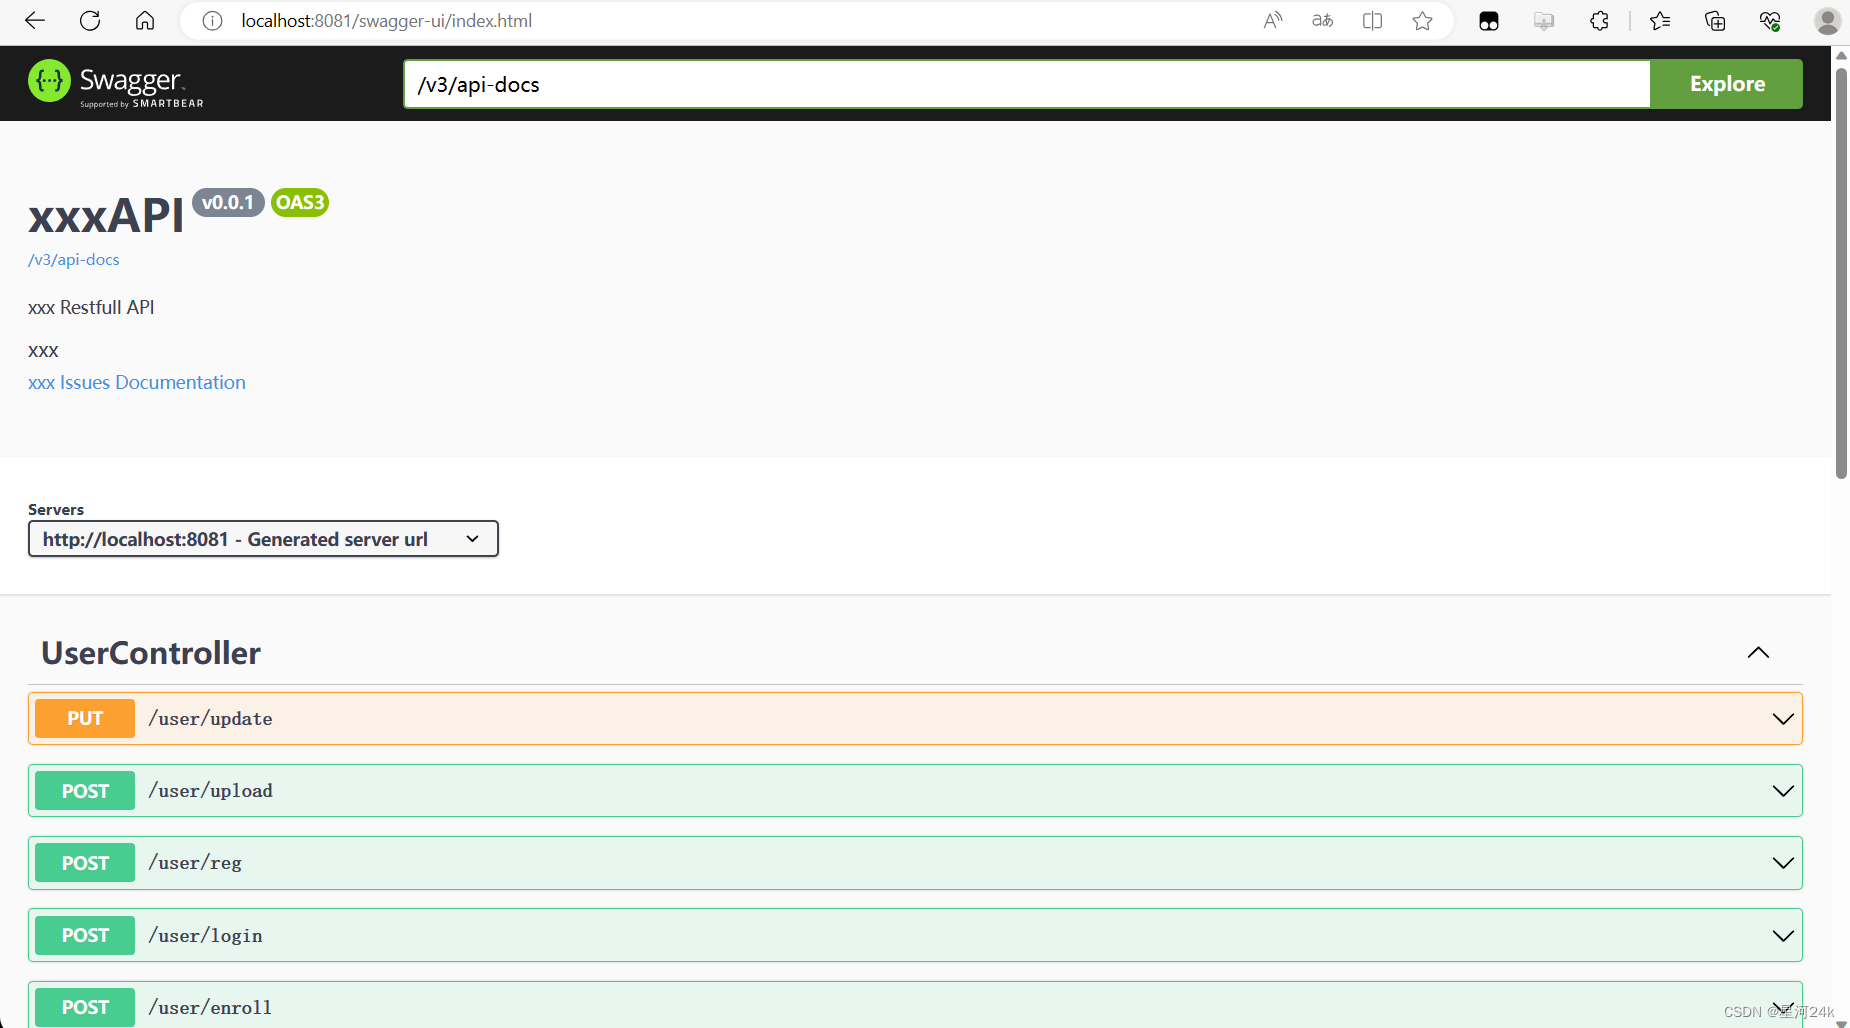This screenshot has height=1028, width=1850.
Task: Open the browser Extensions puzzle icon
Action: tap(1600, 20)
